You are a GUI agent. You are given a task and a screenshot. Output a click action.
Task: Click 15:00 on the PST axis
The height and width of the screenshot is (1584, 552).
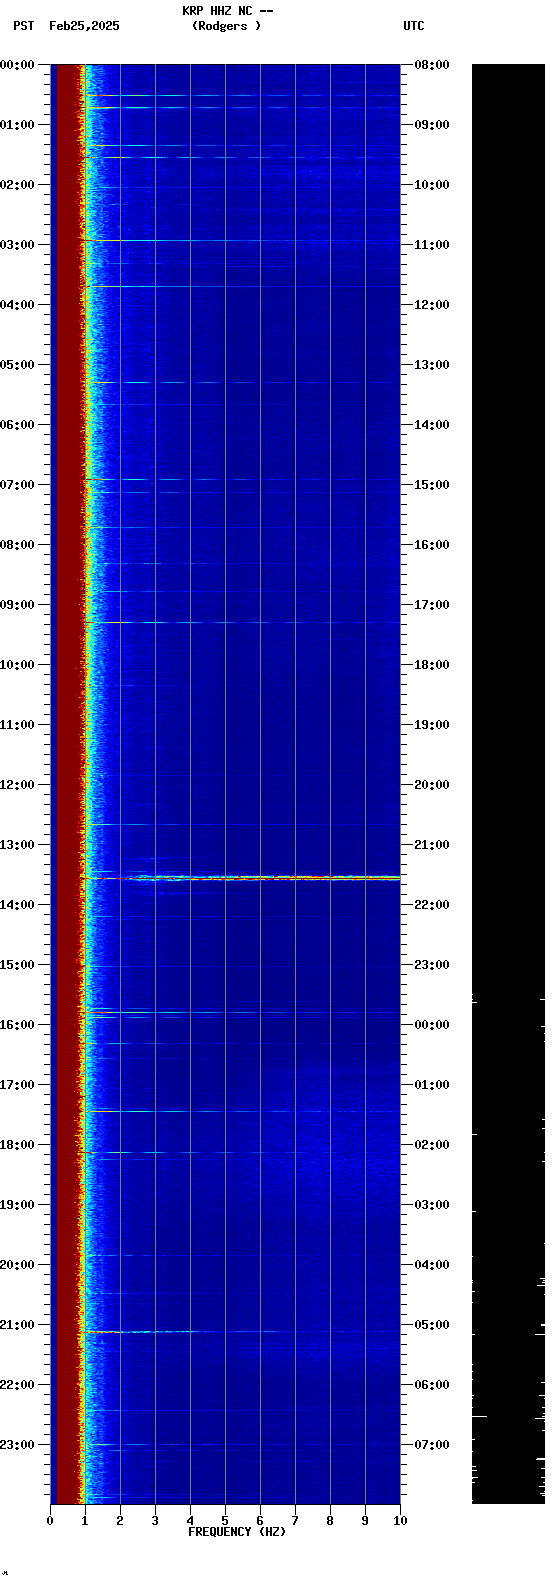coord(17,965)
